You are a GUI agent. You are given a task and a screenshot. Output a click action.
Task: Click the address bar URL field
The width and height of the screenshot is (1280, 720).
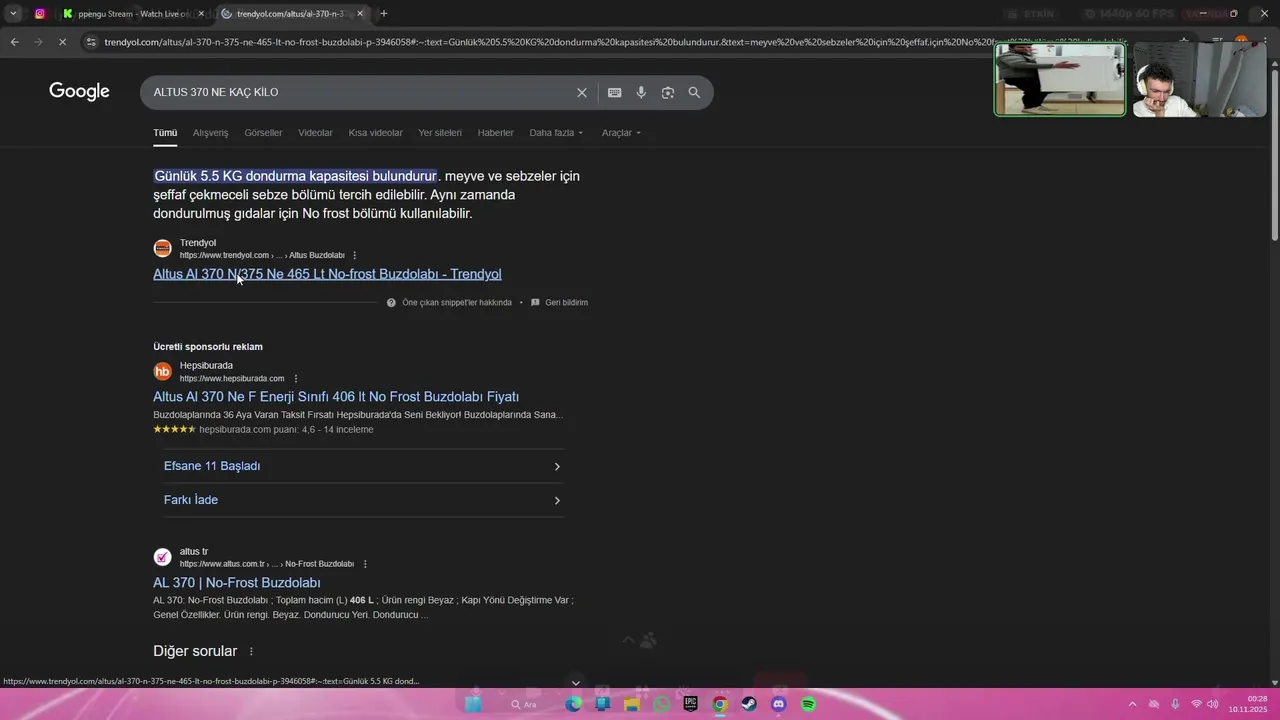coord(615,42)
